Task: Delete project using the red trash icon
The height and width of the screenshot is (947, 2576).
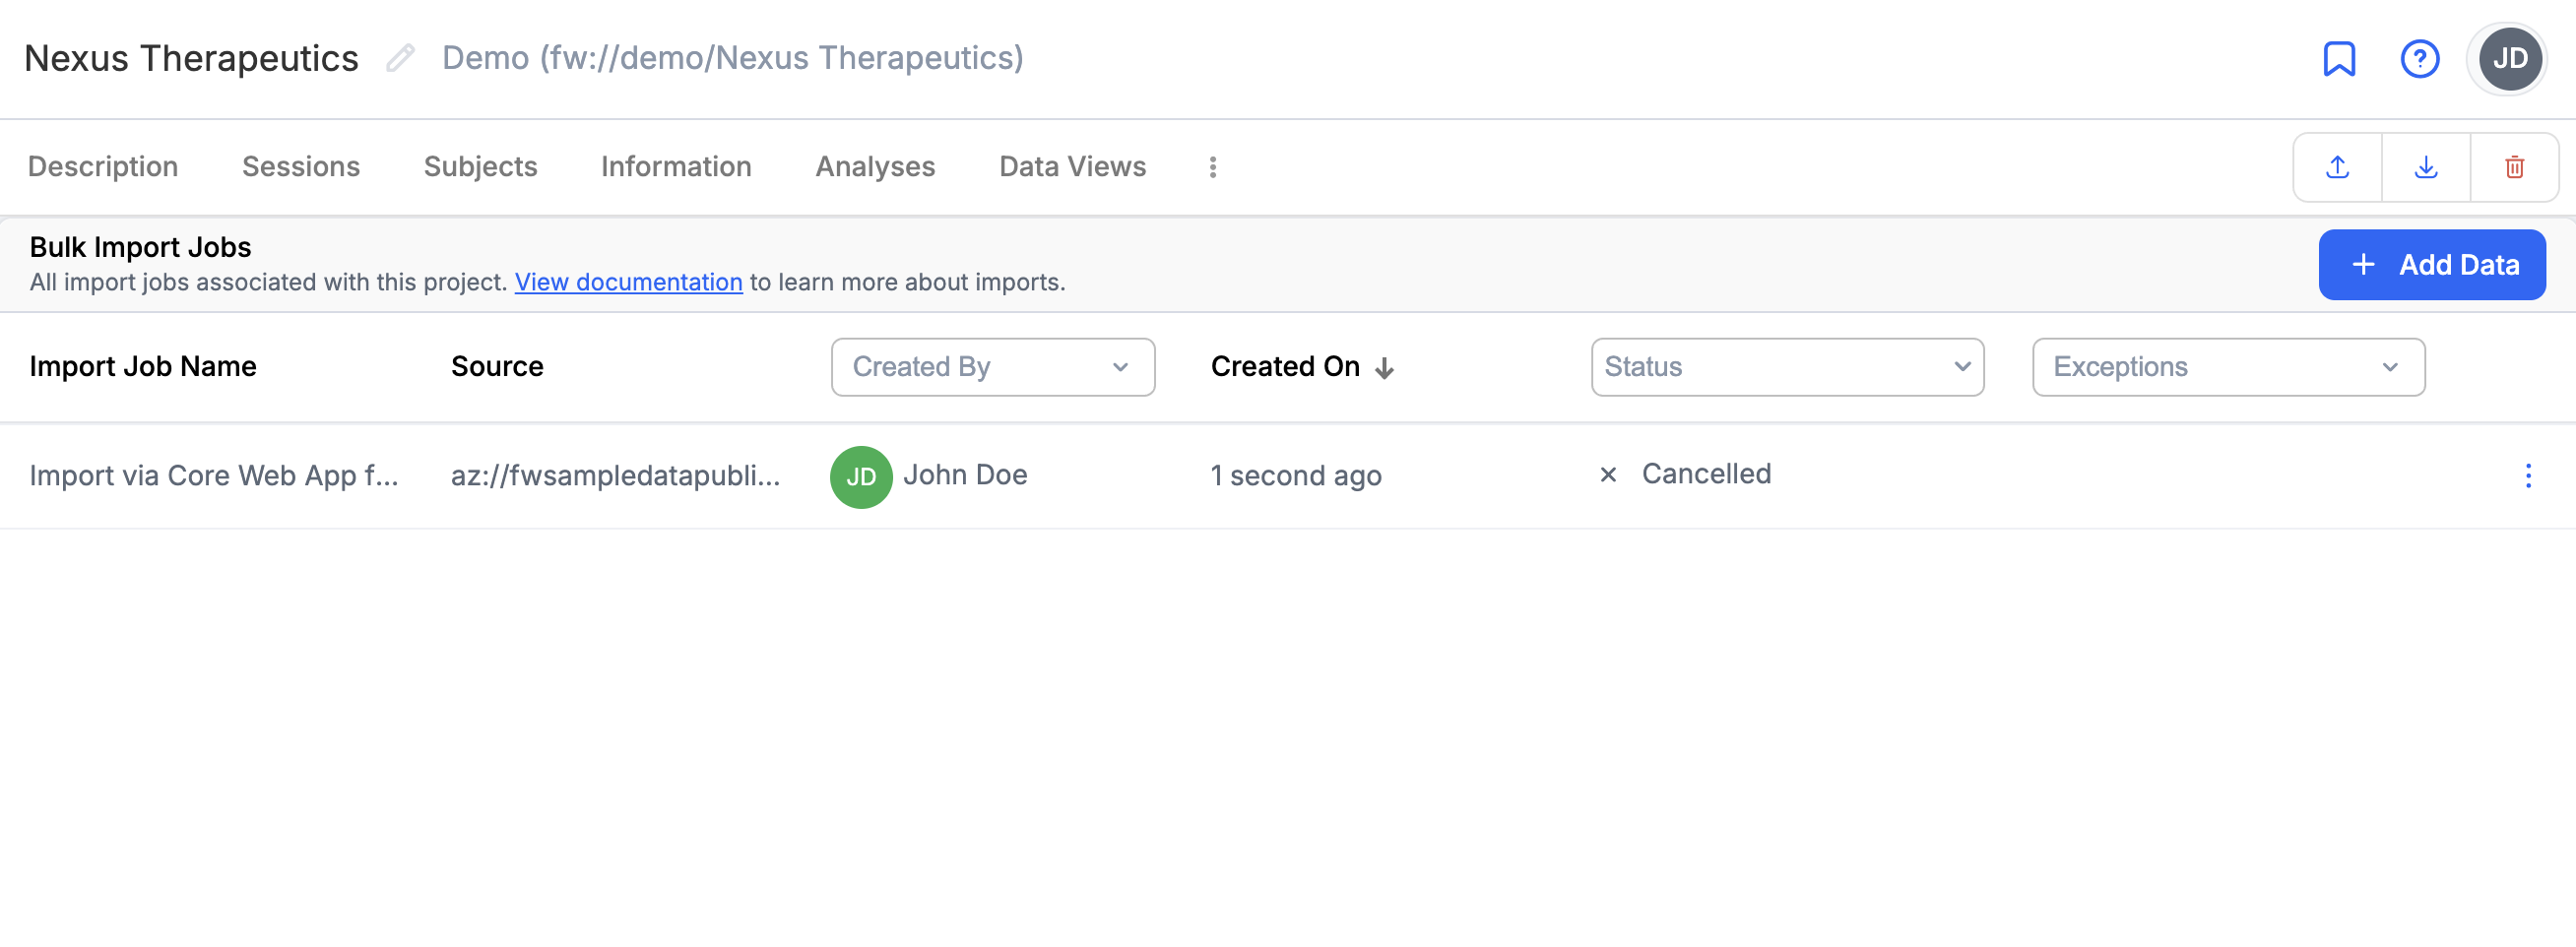Action: 2514,167
